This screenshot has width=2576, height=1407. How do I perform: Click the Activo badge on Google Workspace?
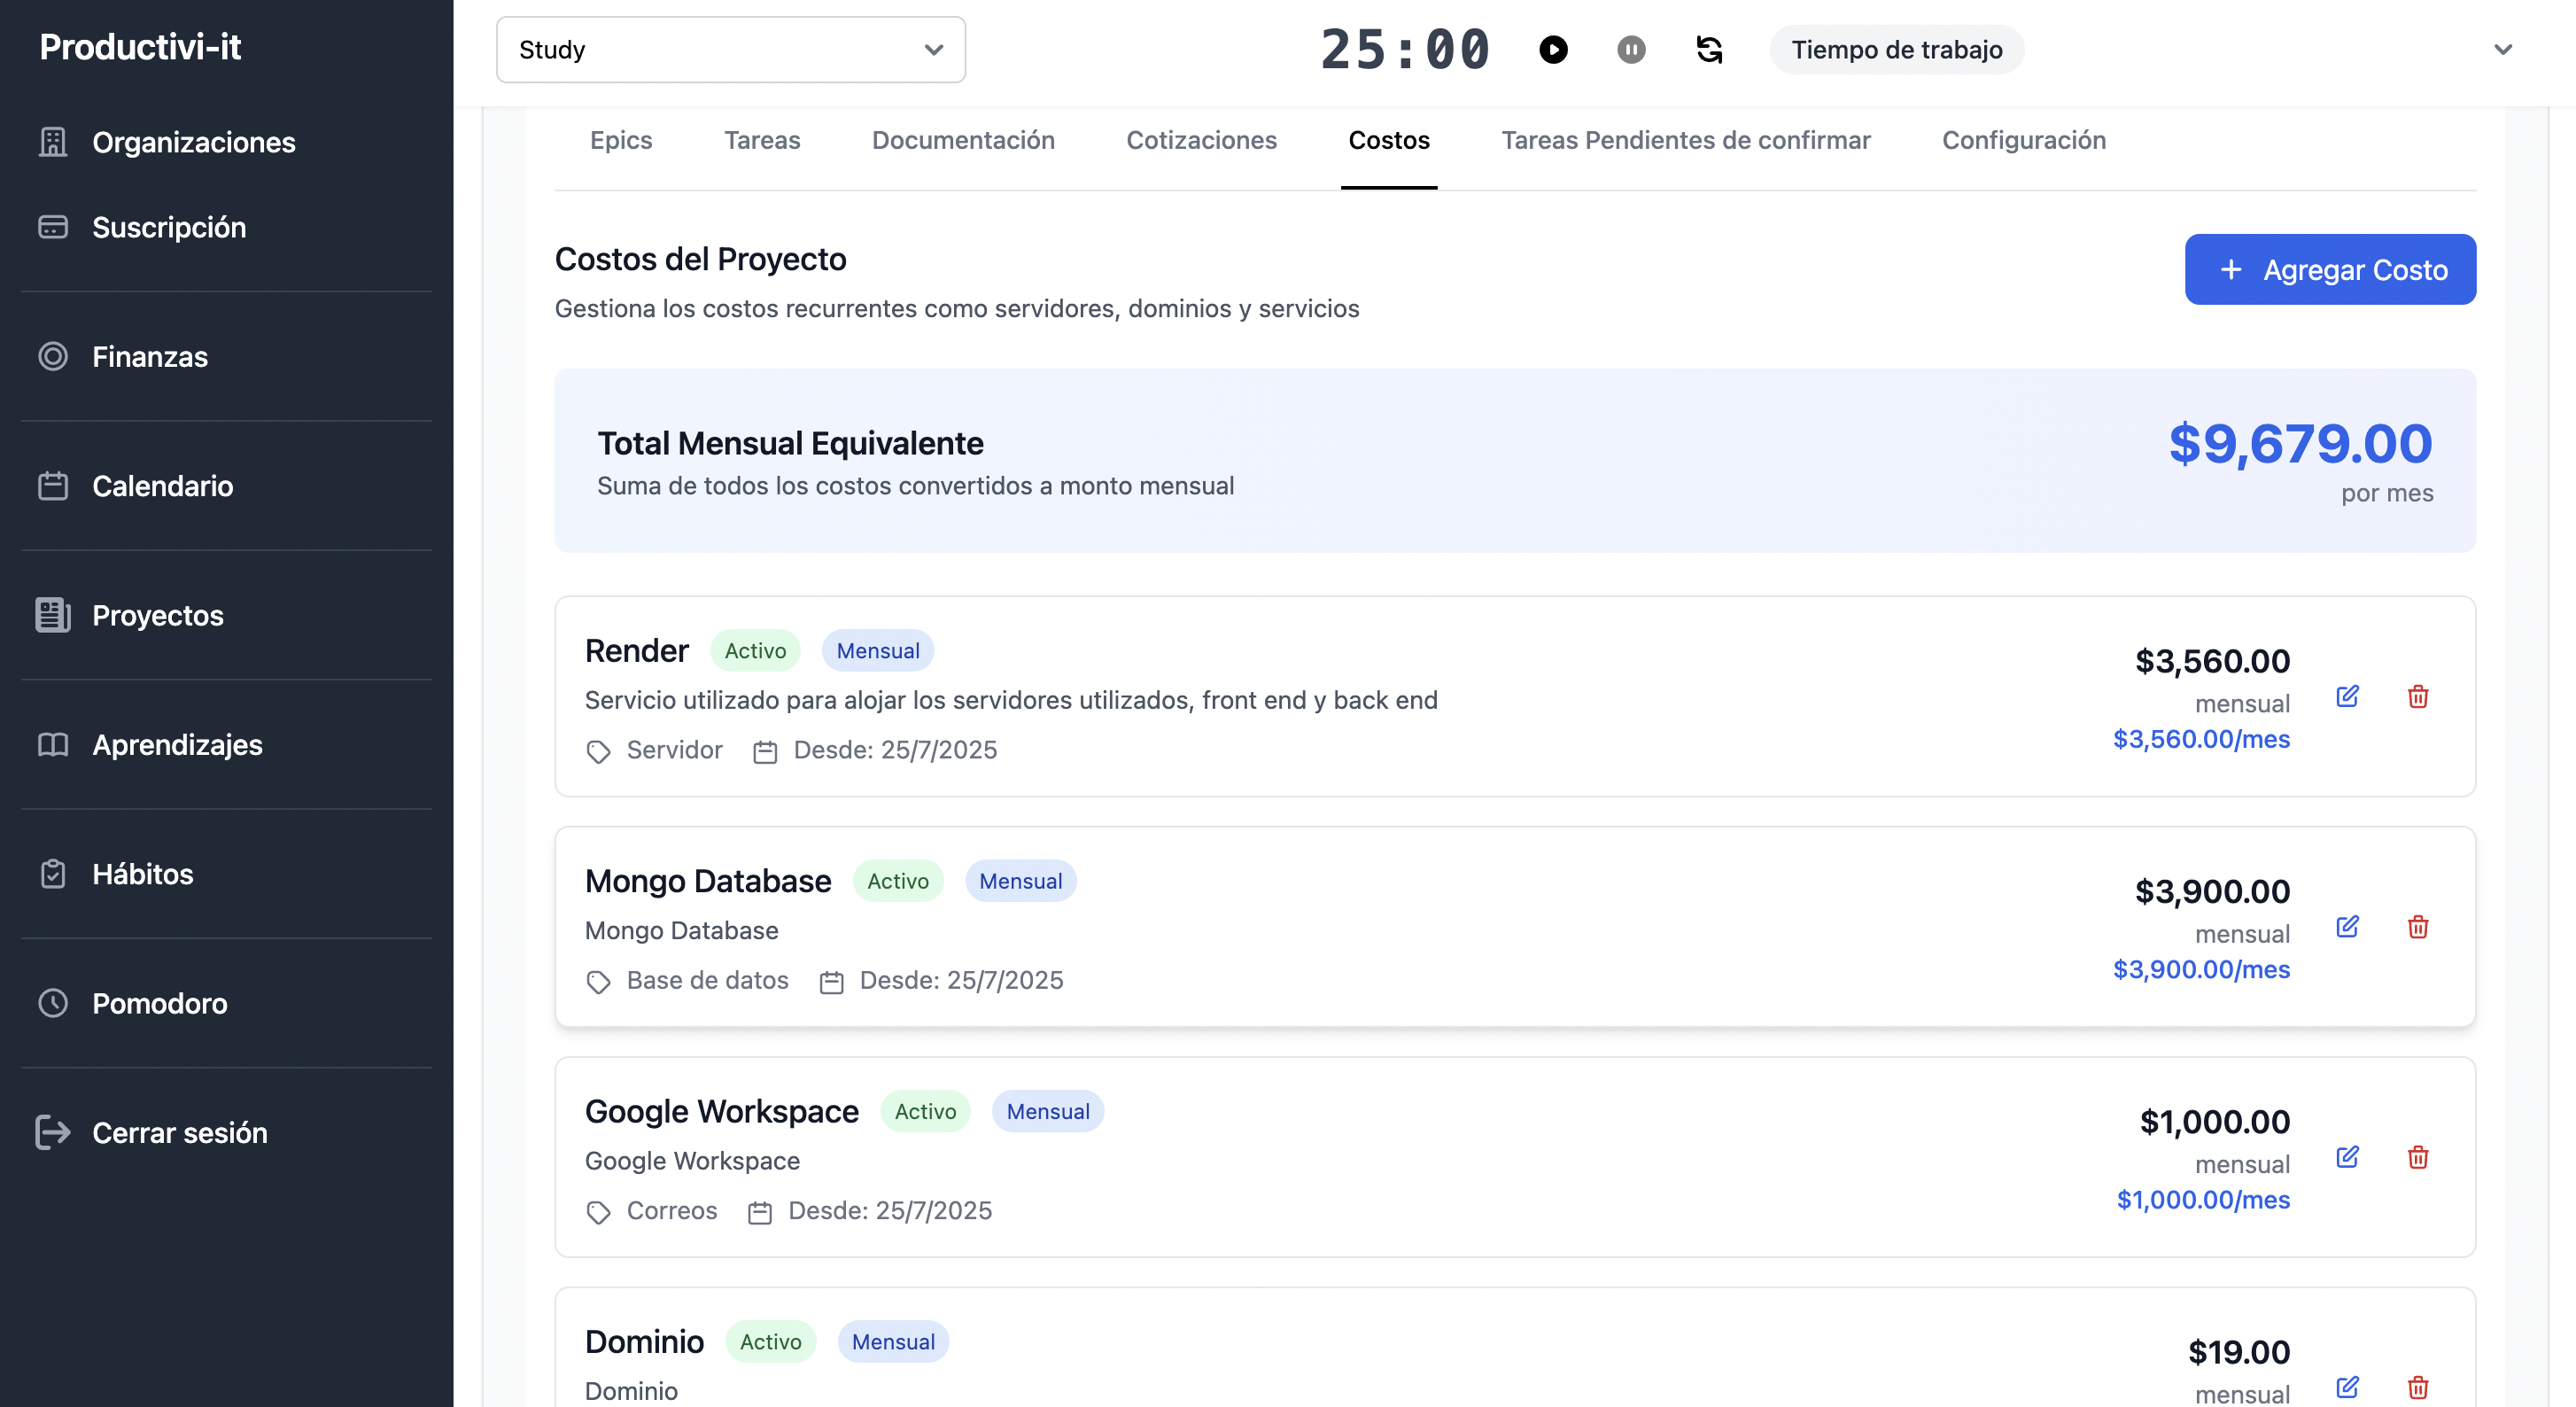pyautogui.click(x=925, y=1111)
